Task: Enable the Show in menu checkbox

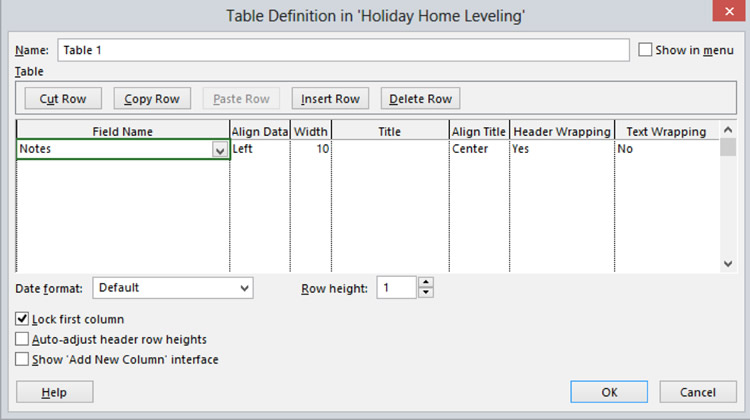Action: point(645,50)
